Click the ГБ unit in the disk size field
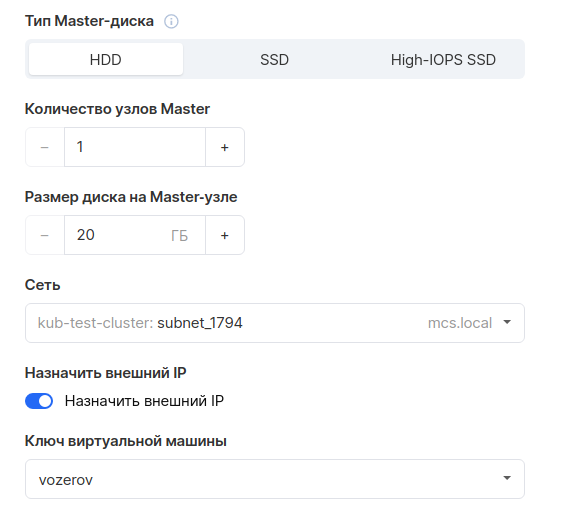 pyautogui.click(x=180, y=236)
